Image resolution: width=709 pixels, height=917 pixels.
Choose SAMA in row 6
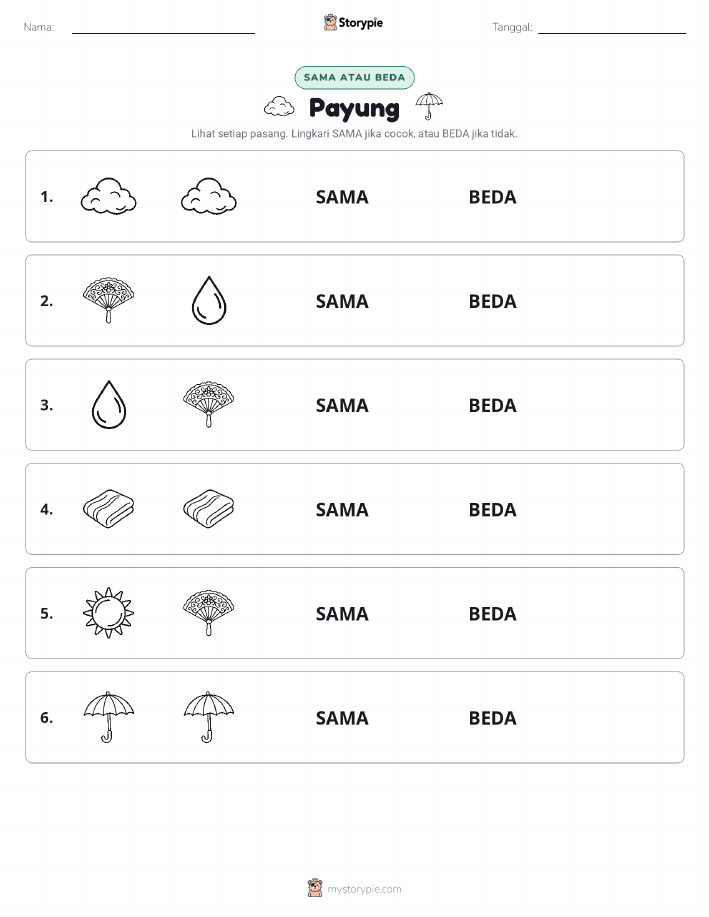[x=342, y=718]
